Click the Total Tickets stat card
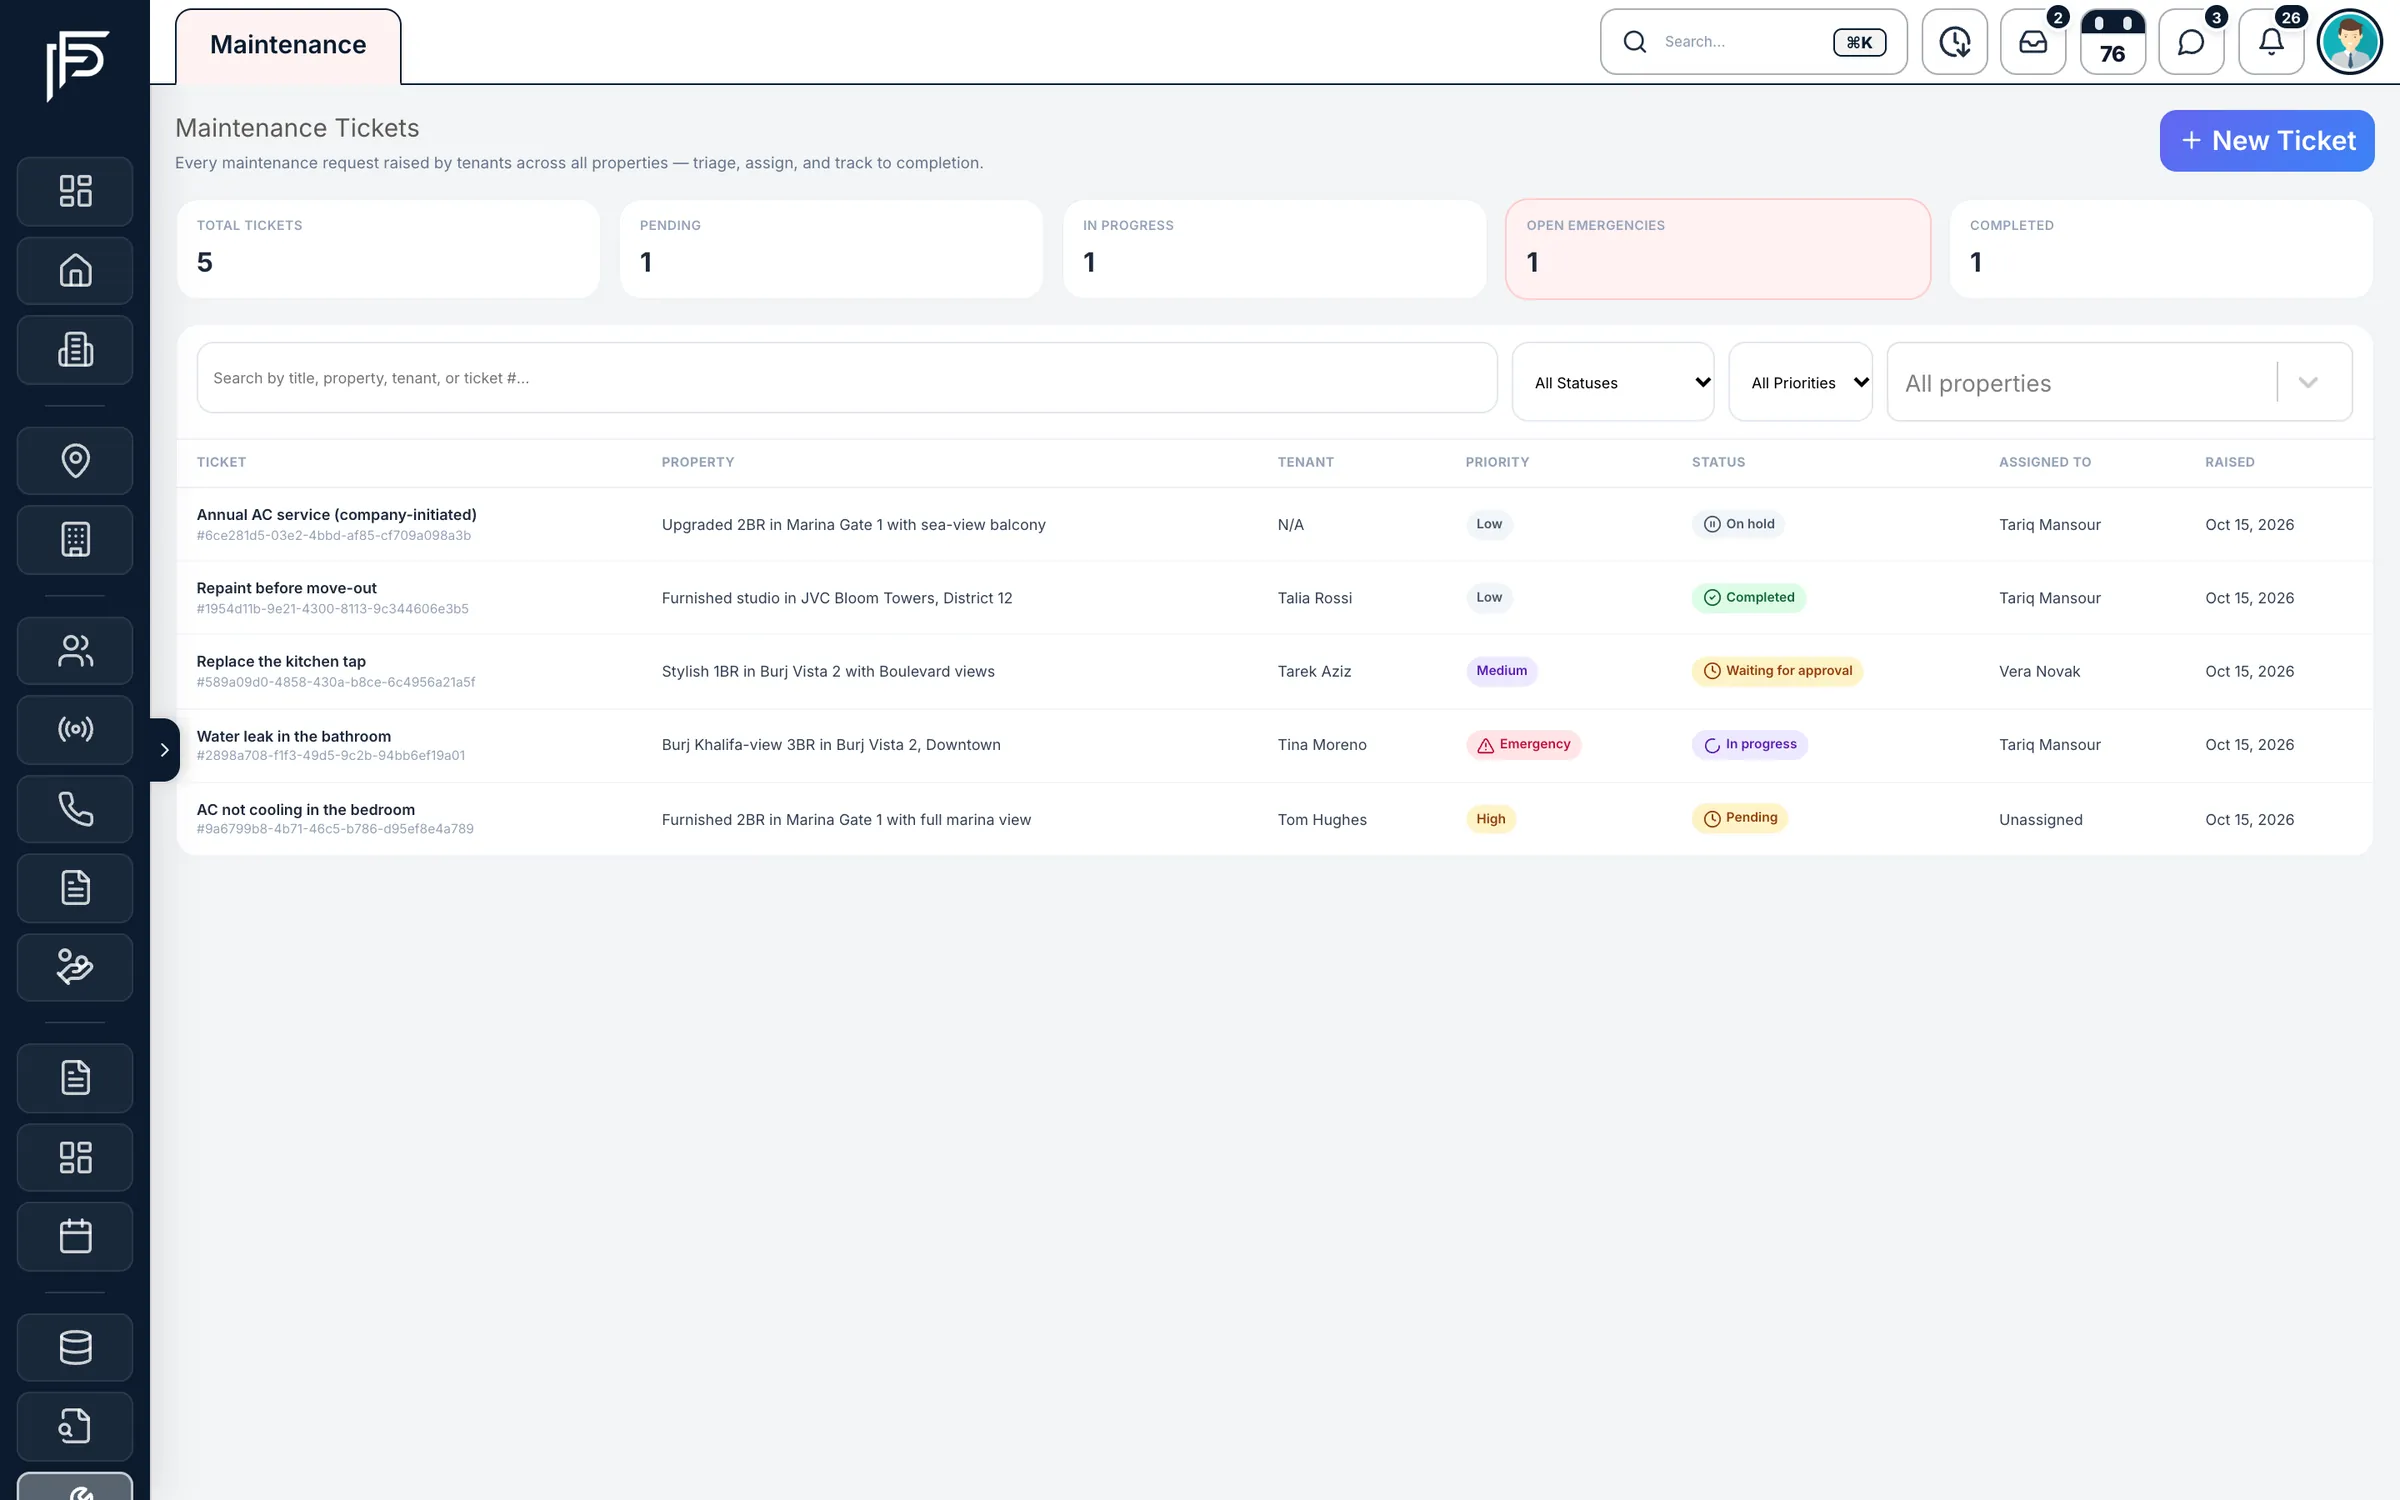 [x=388, y=249]
